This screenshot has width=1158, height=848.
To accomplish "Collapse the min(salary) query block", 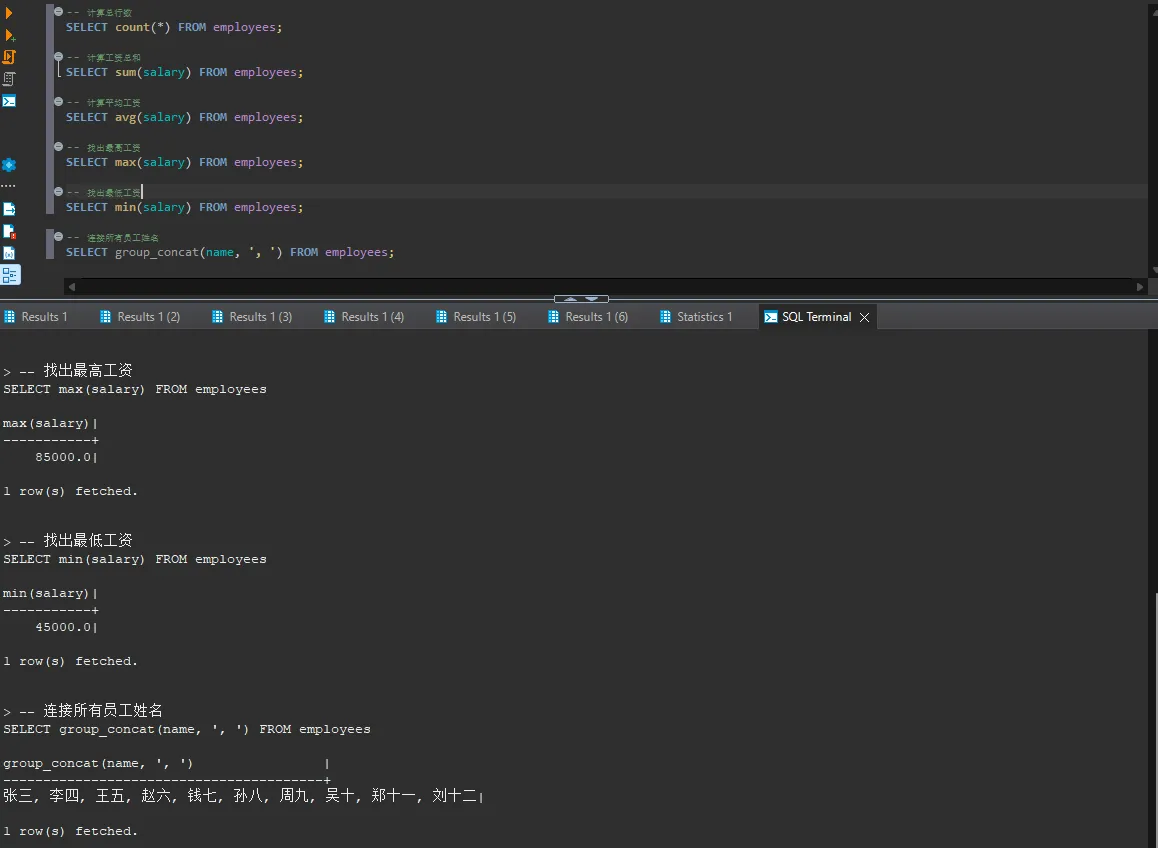I will (58, 191).
